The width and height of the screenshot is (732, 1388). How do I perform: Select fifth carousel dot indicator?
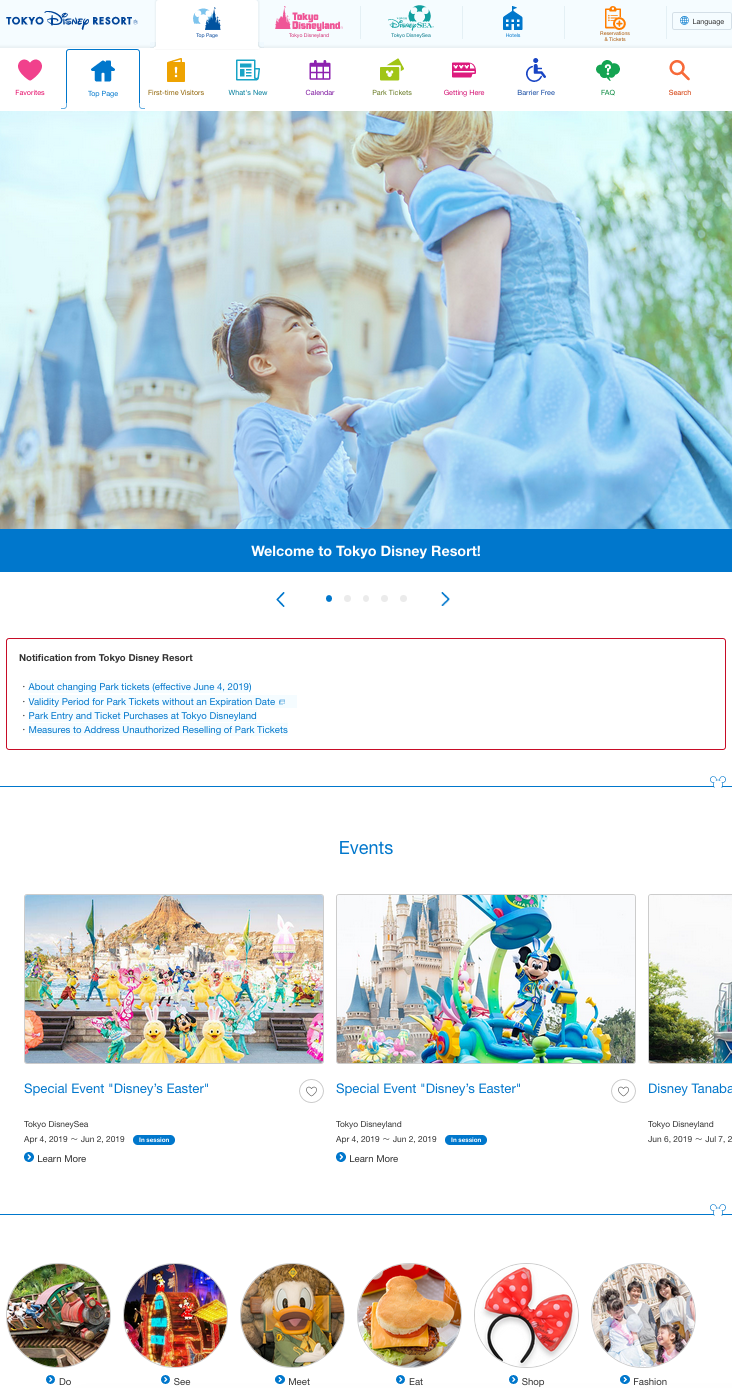(403, 598)
